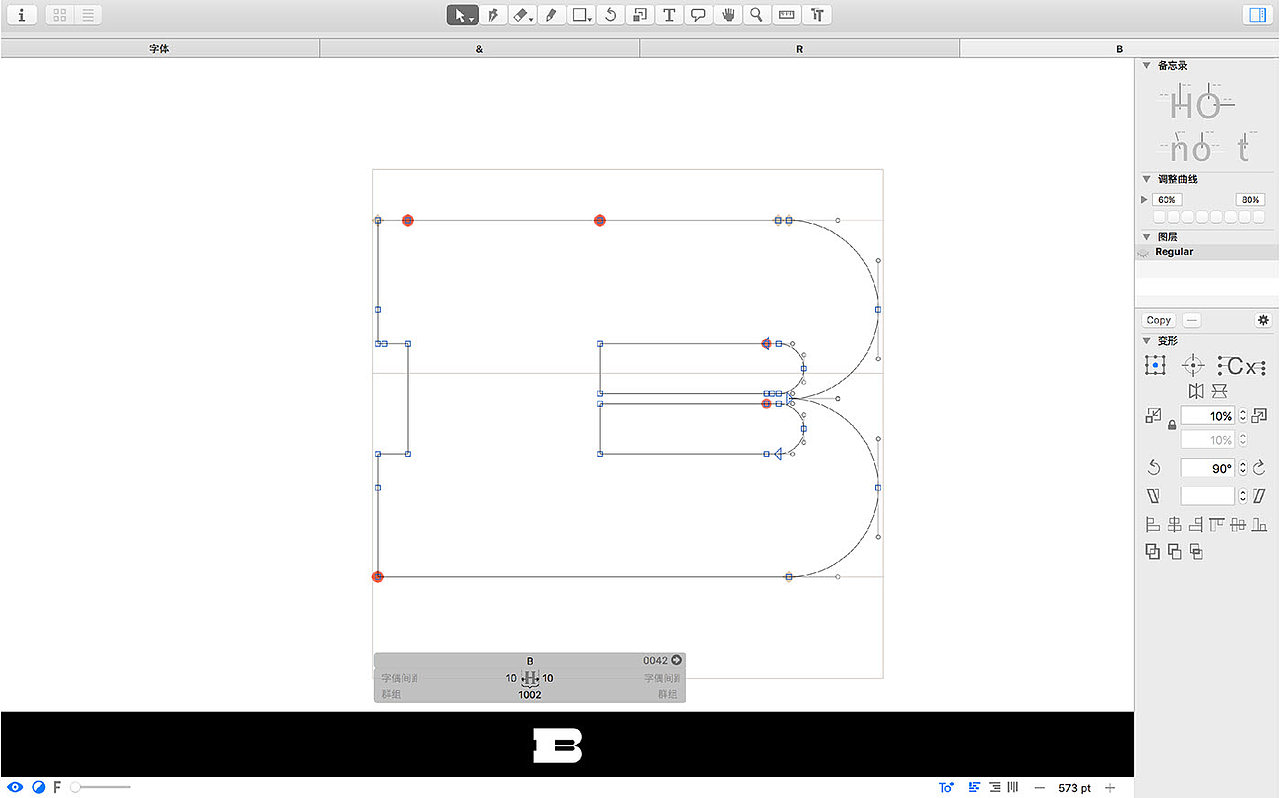Edit the 60% curve value field
This screenshot has width=1280, height=798.
pyautogui.click(x=1168, y=200)
